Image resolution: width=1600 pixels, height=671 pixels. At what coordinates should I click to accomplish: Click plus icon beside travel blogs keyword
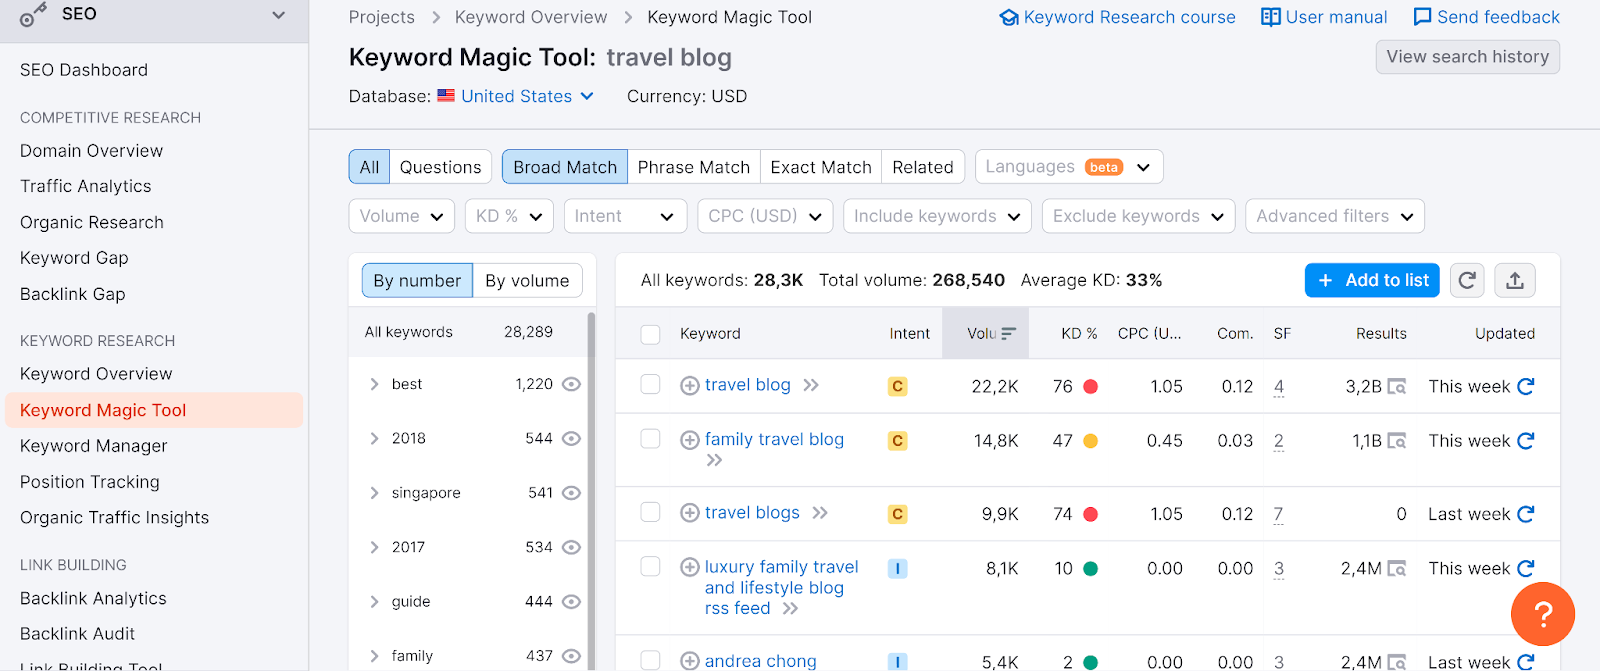[x=690, y=513]
